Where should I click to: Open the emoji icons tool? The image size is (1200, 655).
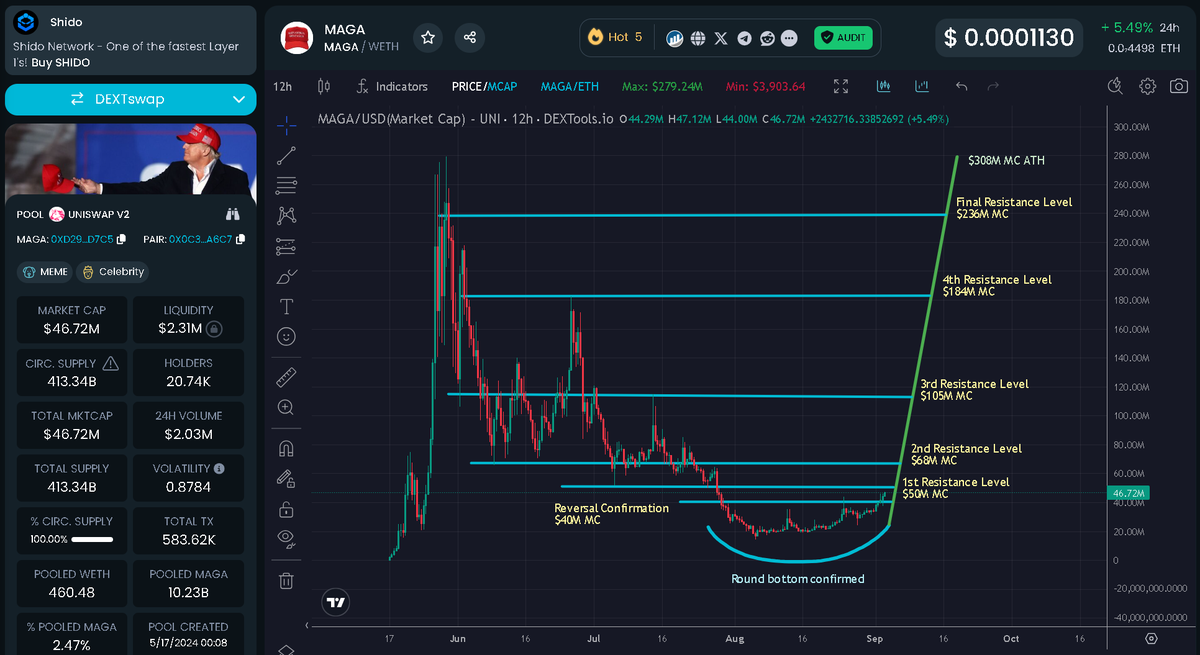(x=287, y=337)
